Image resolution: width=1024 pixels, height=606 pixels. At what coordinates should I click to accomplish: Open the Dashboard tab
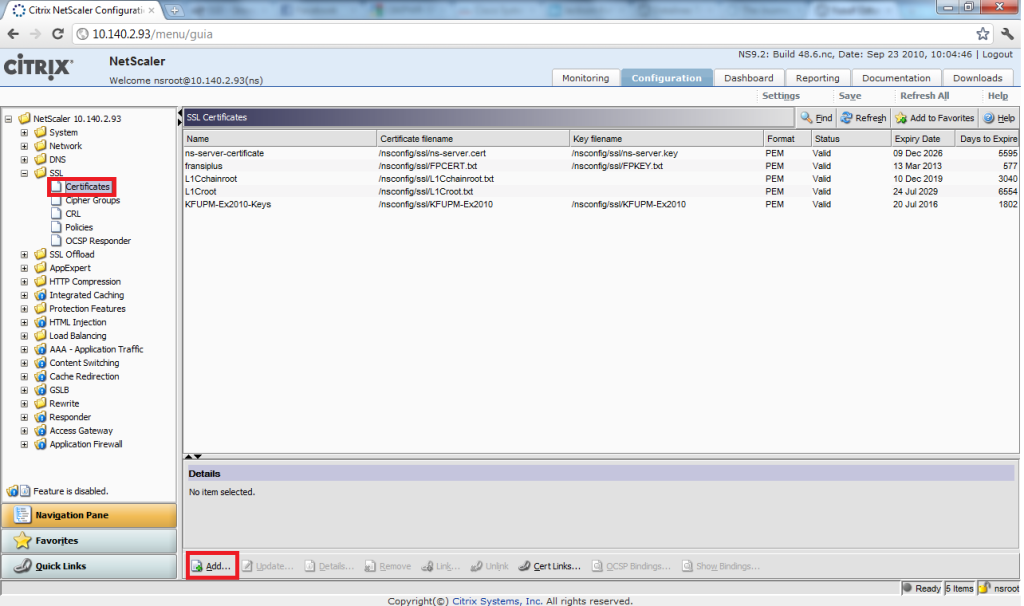(x=748, y=78)
